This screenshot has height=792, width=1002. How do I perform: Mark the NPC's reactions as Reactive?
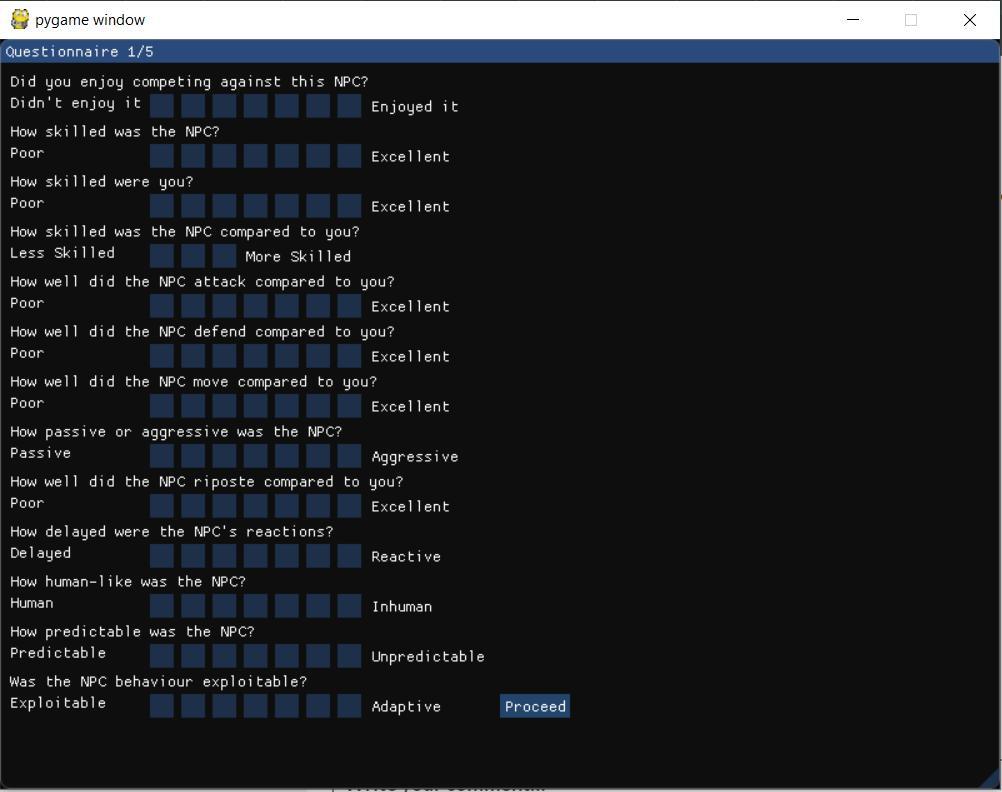[349, 554]
